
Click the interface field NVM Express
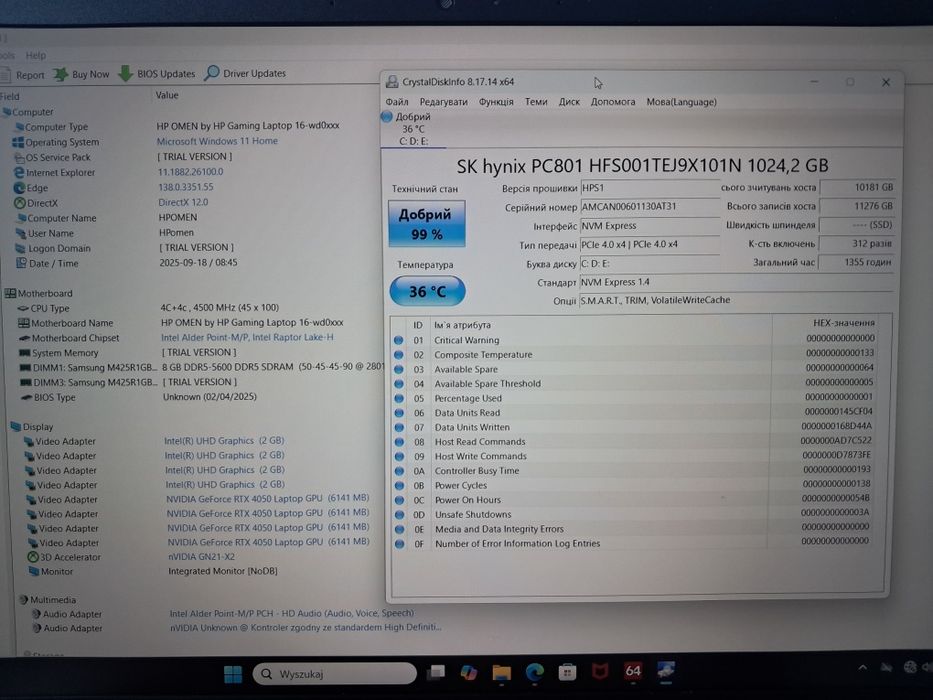click(x=650, y=226)
